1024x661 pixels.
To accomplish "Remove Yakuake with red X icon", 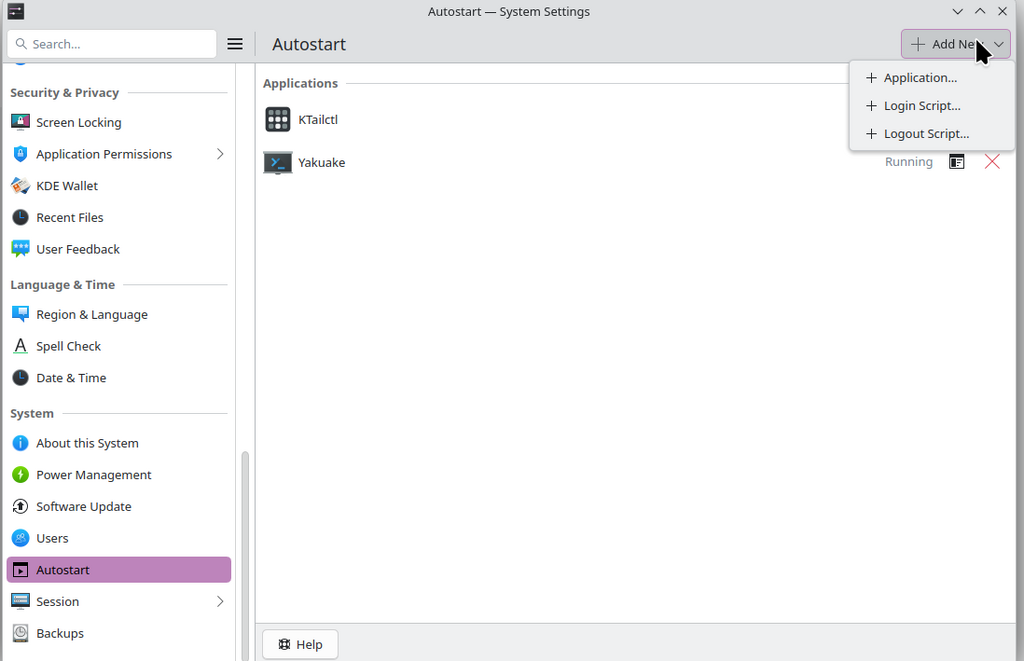I will pyautogui.click(x=992, y=162).
